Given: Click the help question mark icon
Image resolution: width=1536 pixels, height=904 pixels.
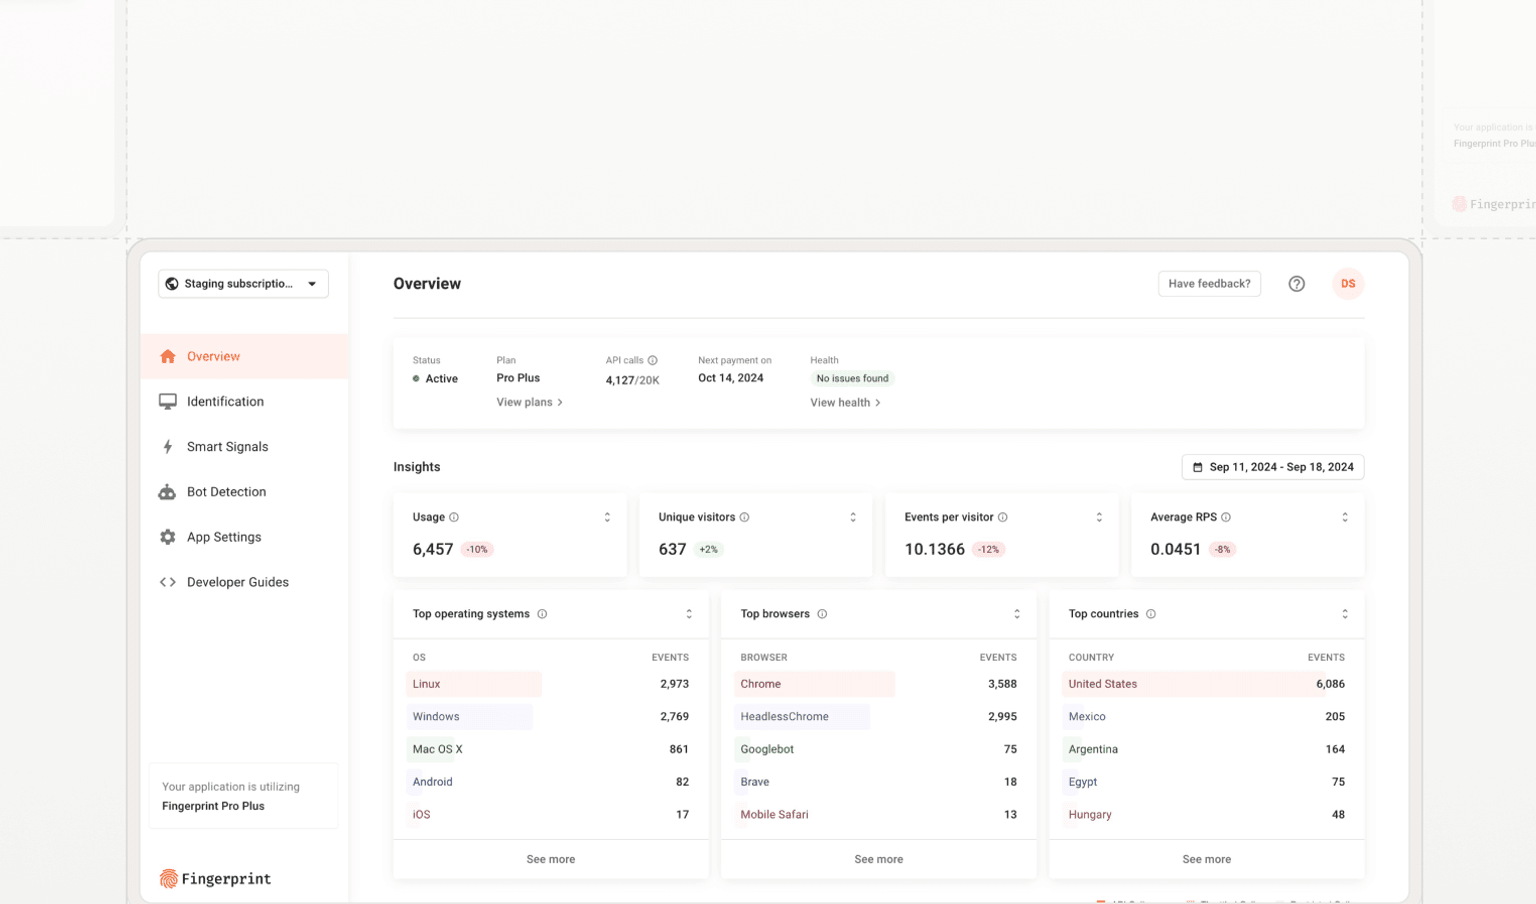Looking at the screenshot, I should 1297,283.
